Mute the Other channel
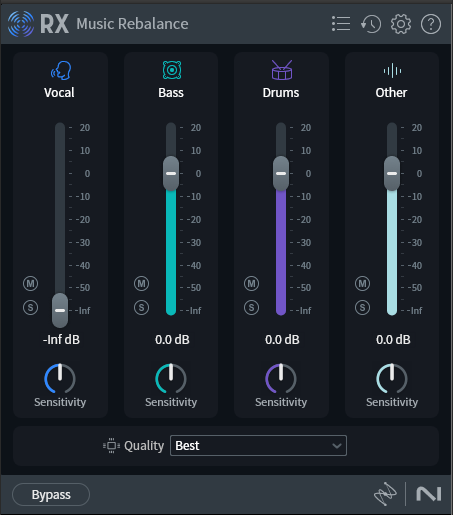Viewport: 453px width, 515px height. 362,284
